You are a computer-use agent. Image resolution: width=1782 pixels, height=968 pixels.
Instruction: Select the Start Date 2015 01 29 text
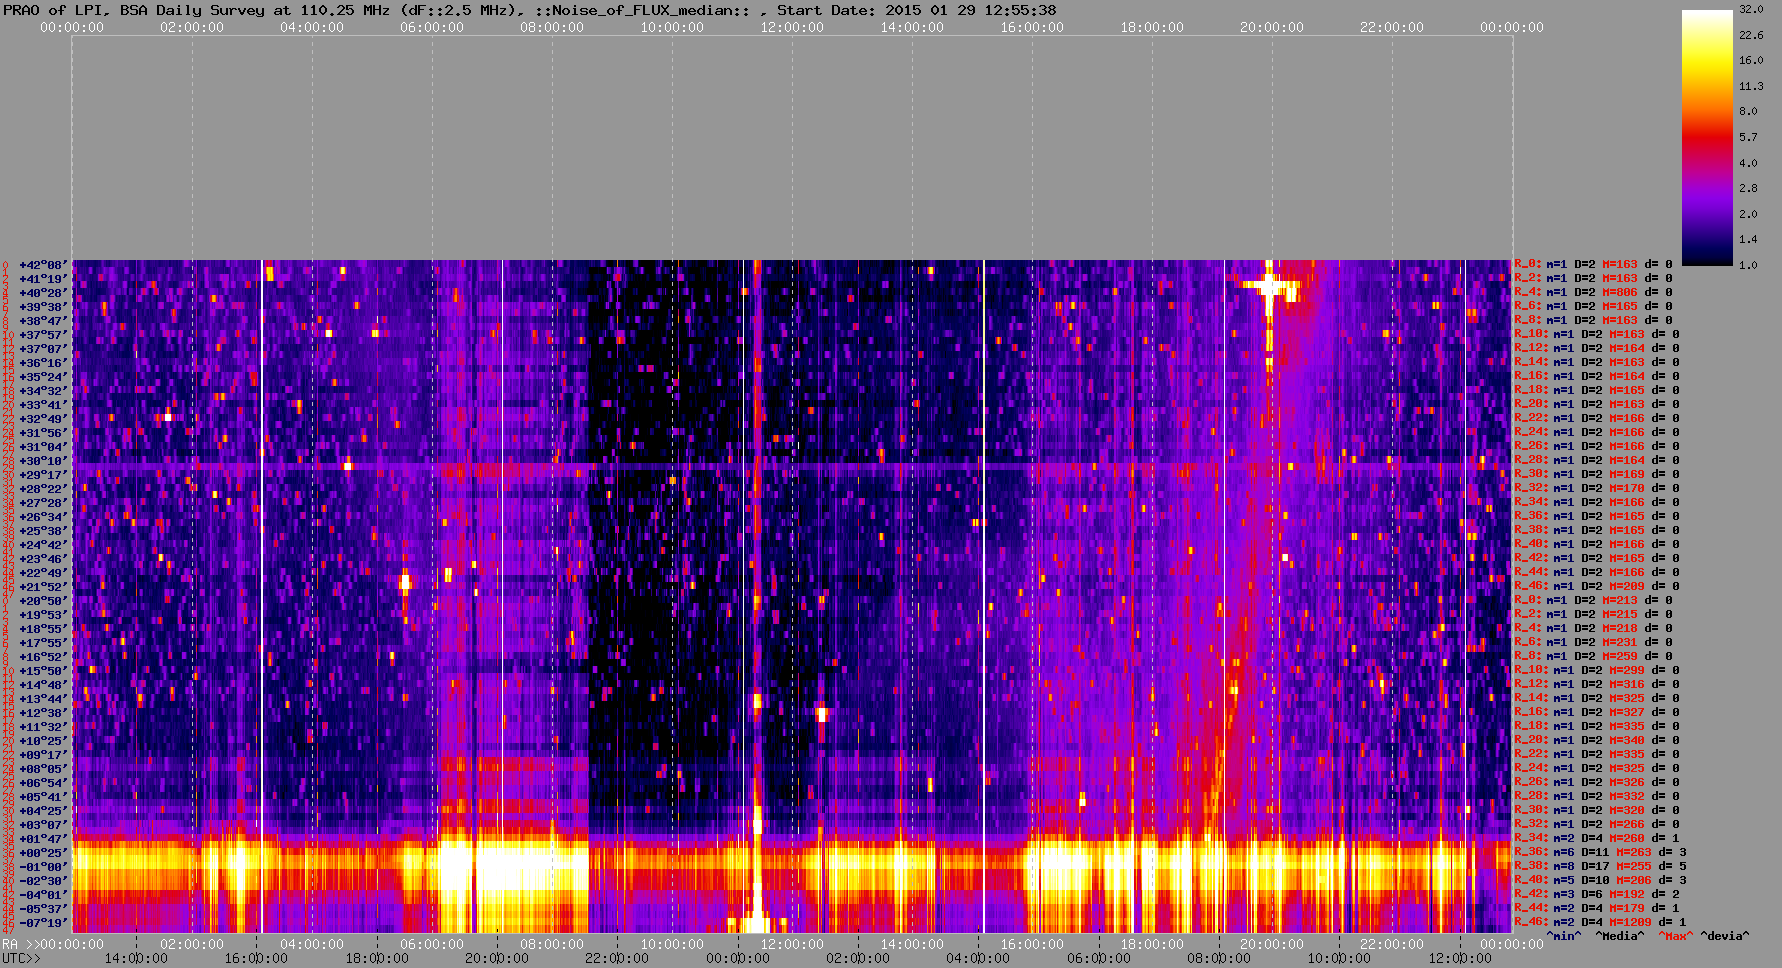click(917, 10)
